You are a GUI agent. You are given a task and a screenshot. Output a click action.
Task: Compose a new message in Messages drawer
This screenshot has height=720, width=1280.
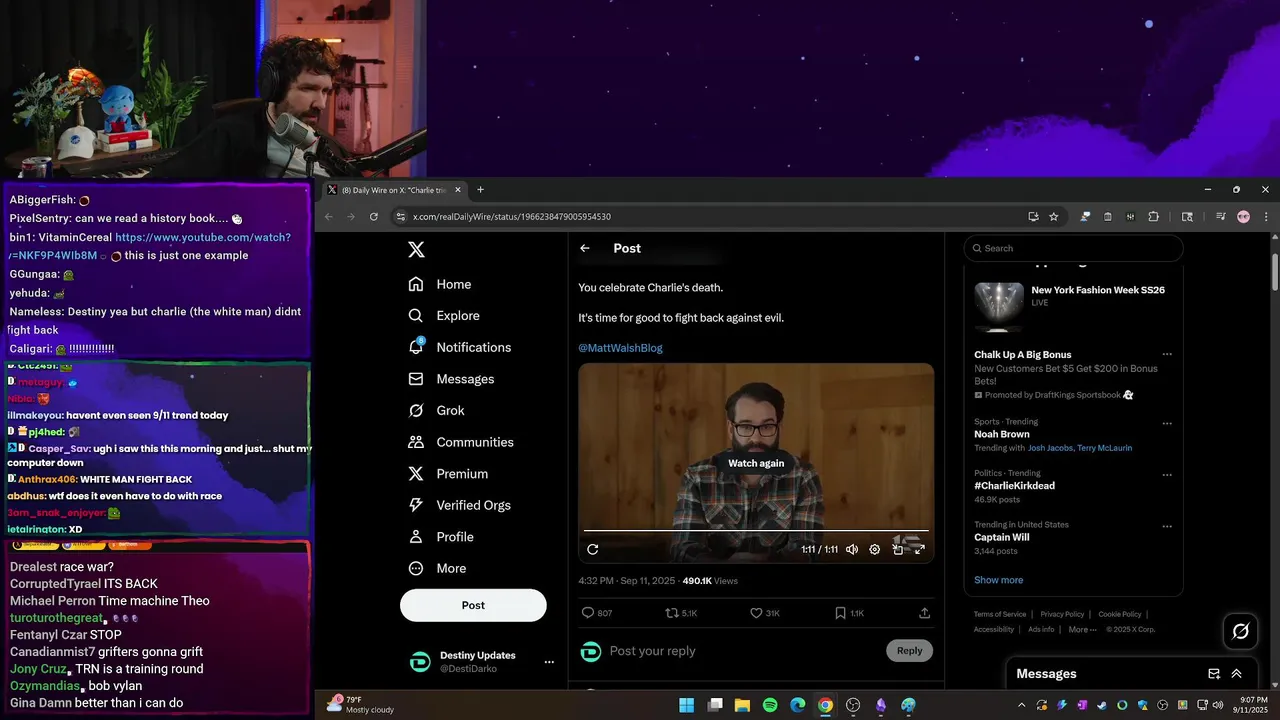point(1214,674)
